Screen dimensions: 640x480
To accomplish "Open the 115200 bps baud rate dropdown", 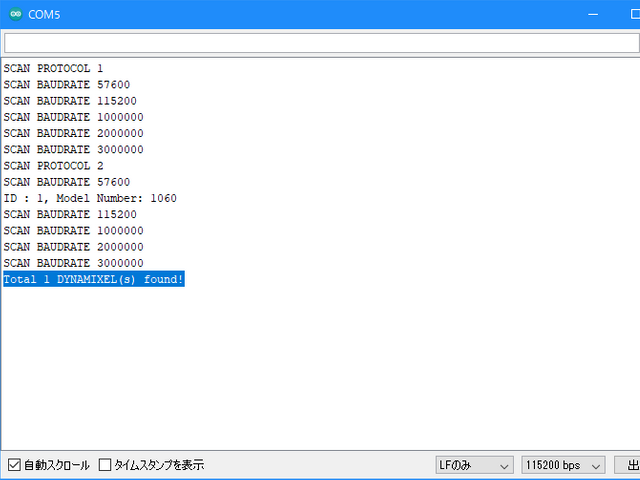I will point(564,465).
